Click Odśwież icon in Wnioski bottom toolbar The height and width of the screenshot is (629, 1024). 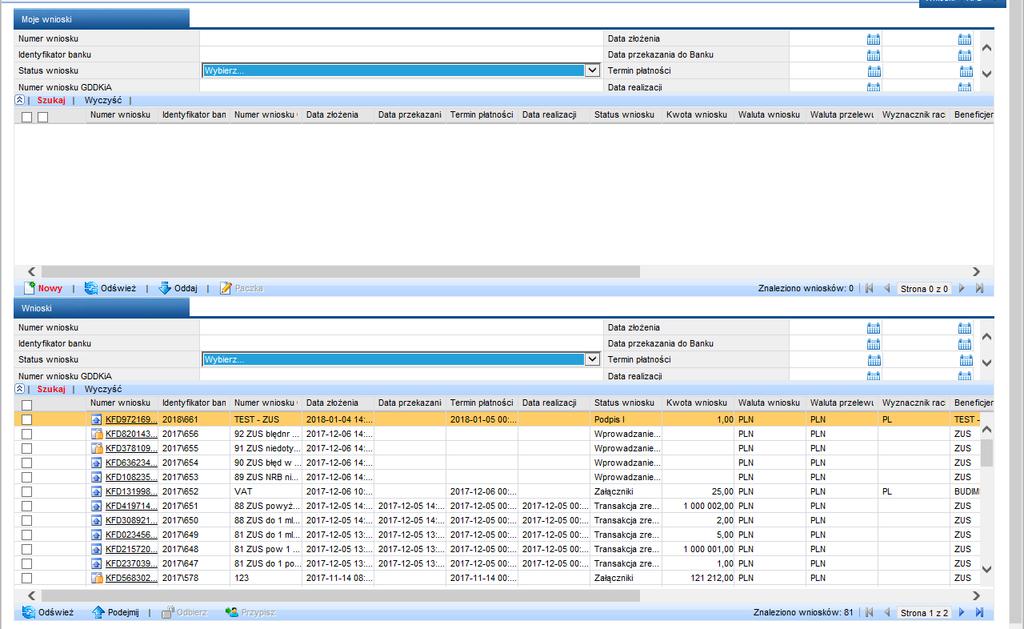coord(29,612)
